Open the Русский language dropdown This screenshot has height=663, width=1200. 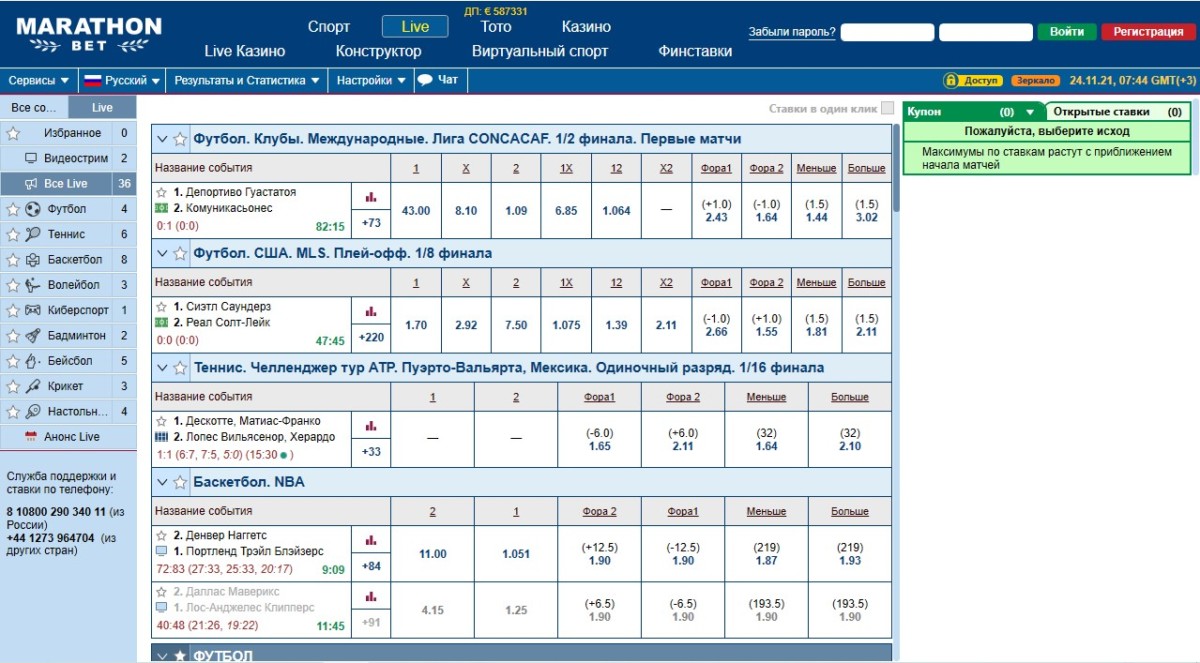[x=116, y=80]
